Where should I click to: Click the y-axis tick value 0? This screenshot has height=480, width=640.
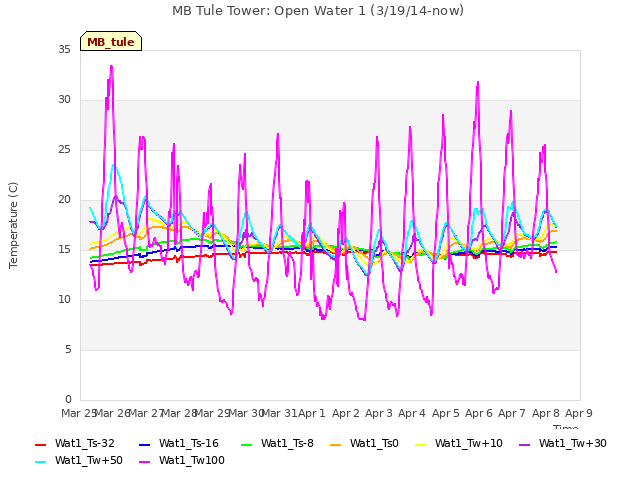click(68, 400)
